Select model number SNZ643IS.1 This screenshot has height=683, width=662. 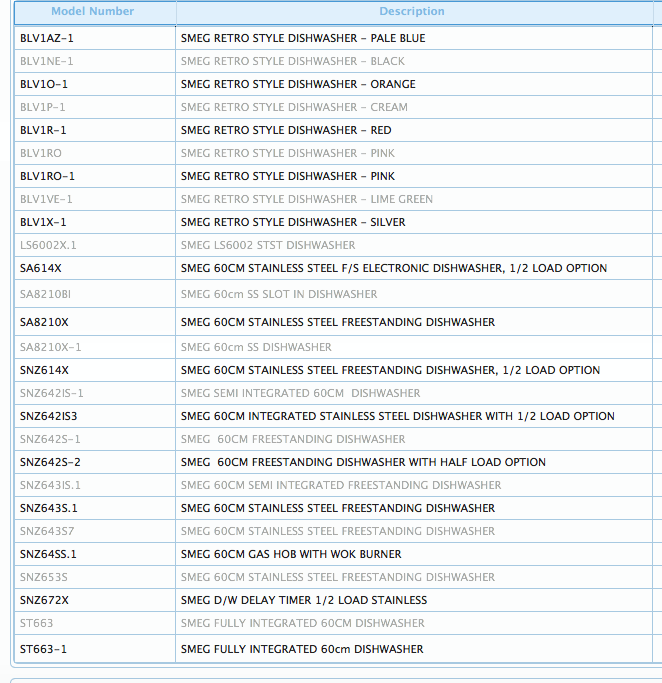[x=50, y=486]
